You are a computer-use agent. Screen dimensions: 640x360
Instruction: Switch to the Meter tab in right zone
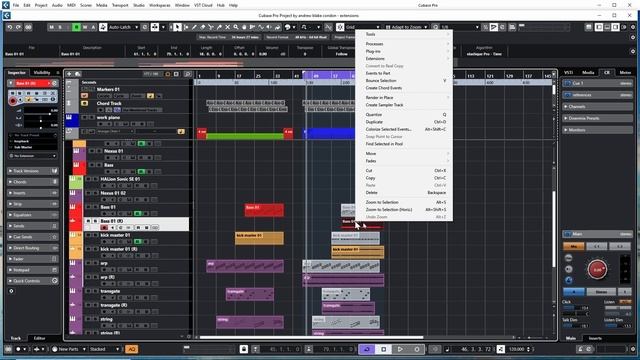coord(625,73)
